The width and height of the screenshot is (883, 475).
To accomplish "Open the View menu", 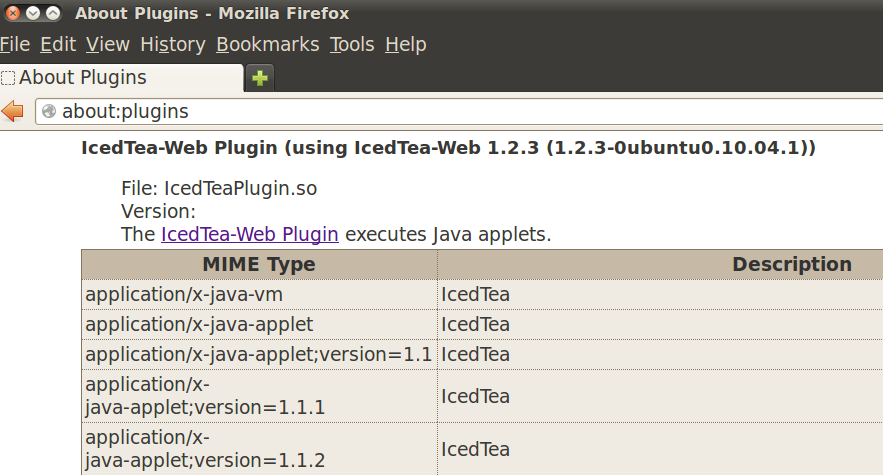I will click(x=107, y=44).
